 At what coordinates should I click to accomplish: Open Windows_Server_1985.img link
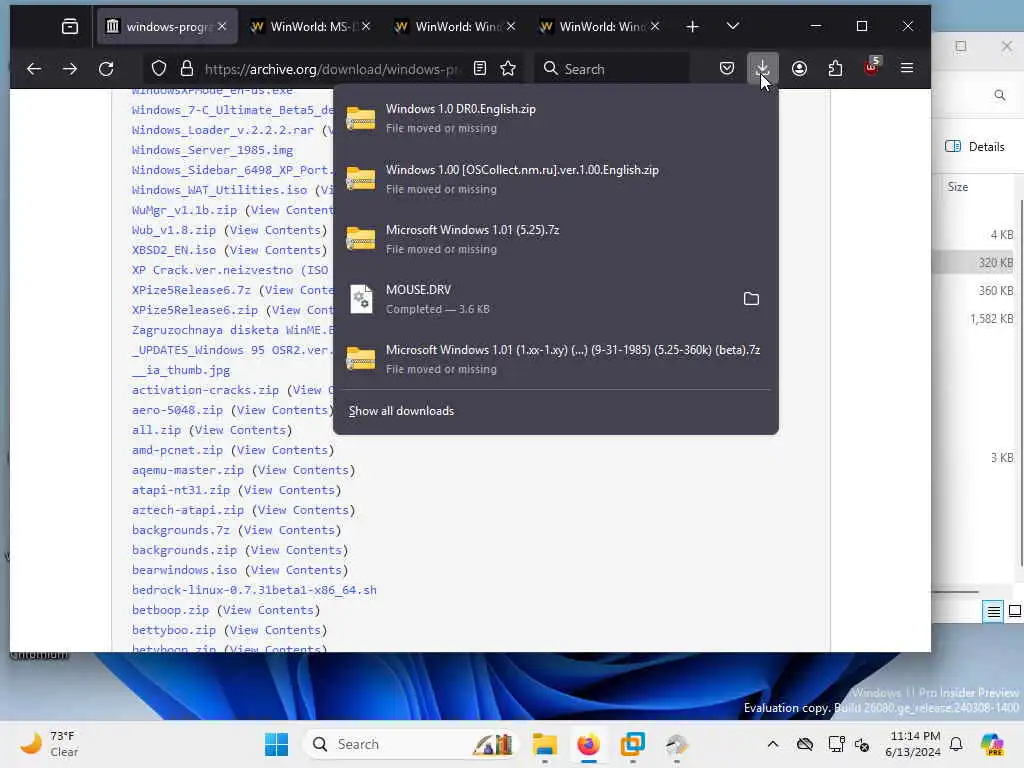click(x=212, y=150)
